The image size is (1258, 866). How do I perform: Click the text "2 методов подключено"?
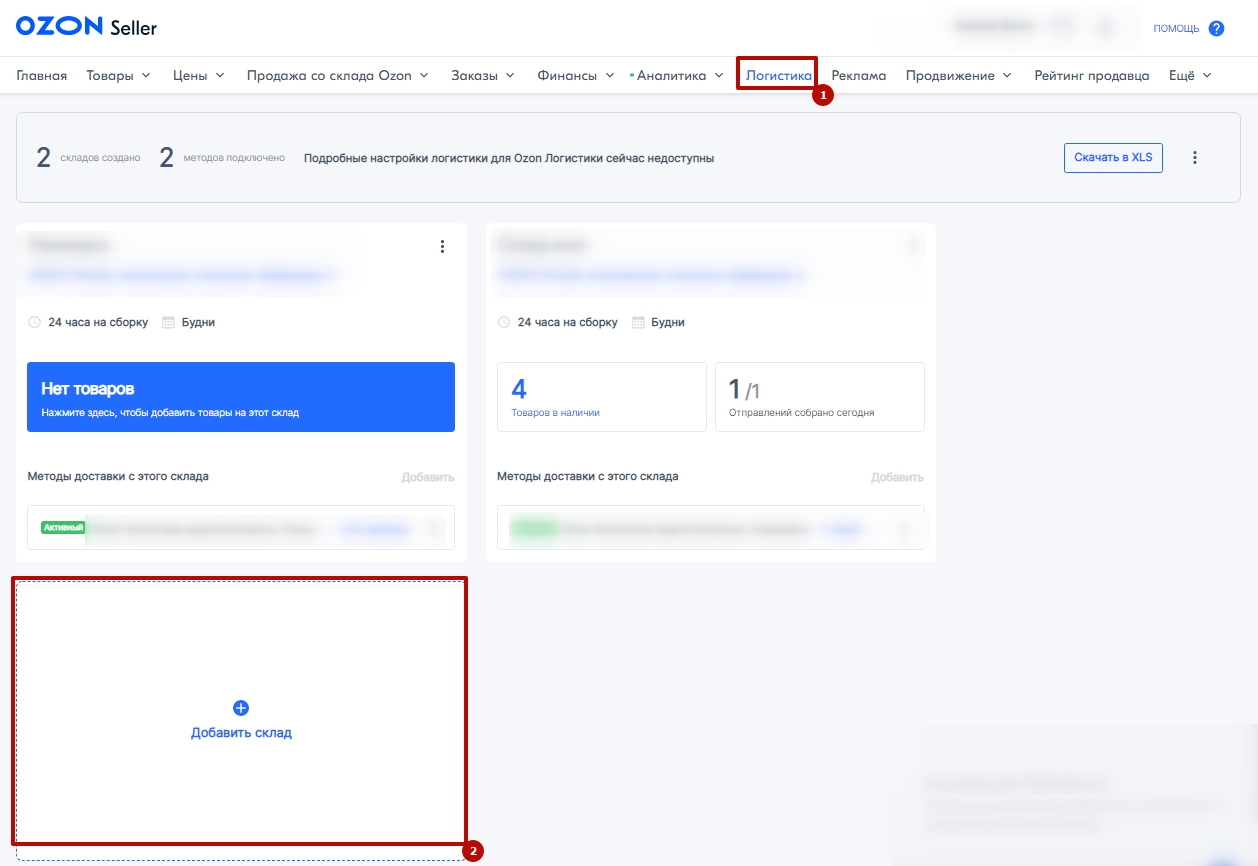pos(222,158)
